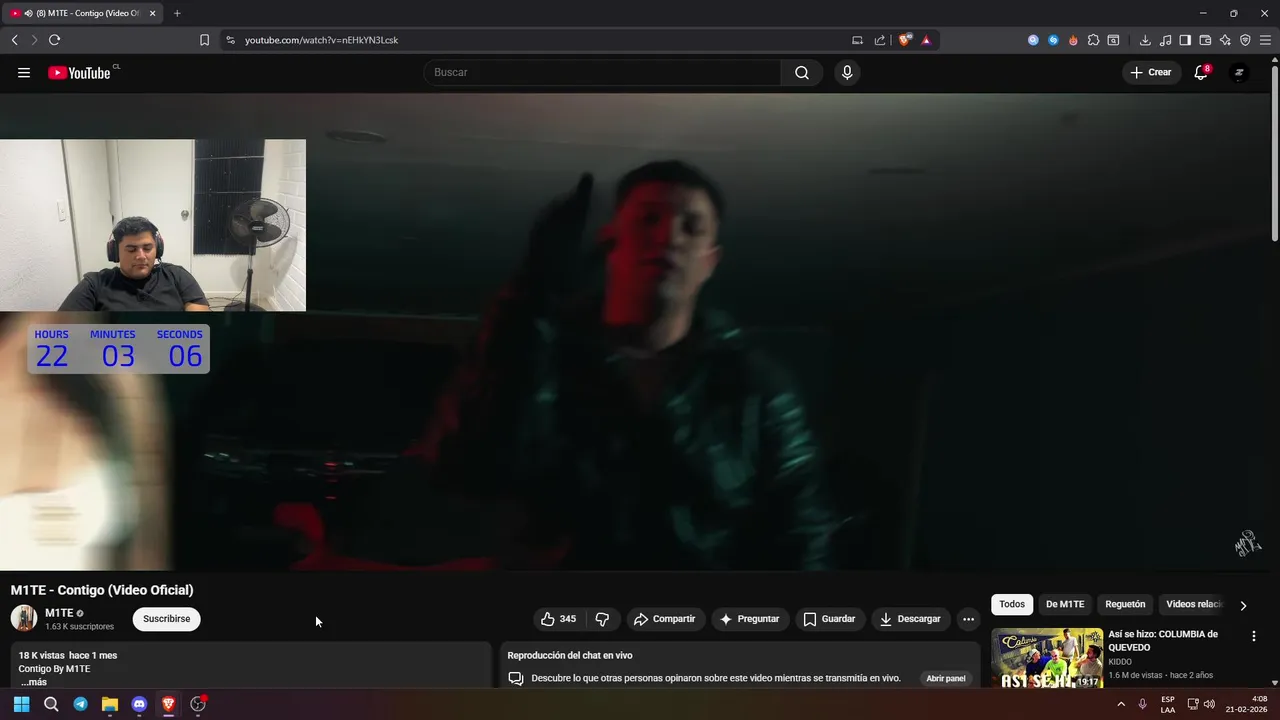Open options for Columbia de Quevedo video

click(x=1254, y=636)
